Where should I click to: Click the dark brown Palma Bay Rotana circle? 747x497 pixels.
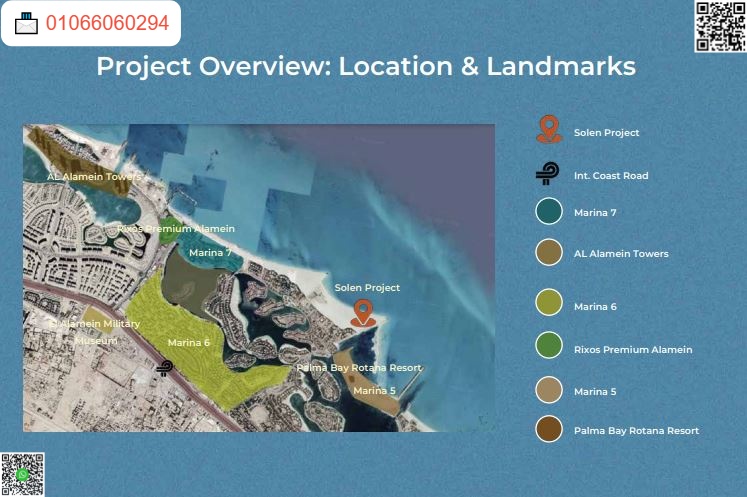click(549, 429)
